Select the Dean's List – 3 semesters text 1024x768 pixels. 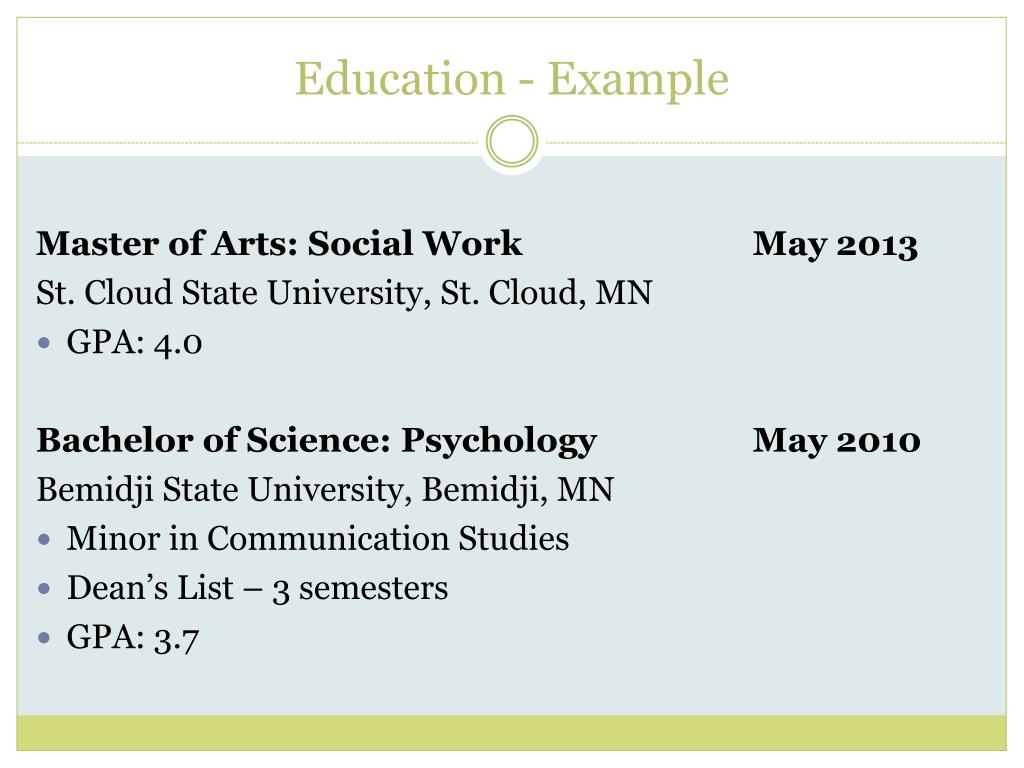point(257,588)
